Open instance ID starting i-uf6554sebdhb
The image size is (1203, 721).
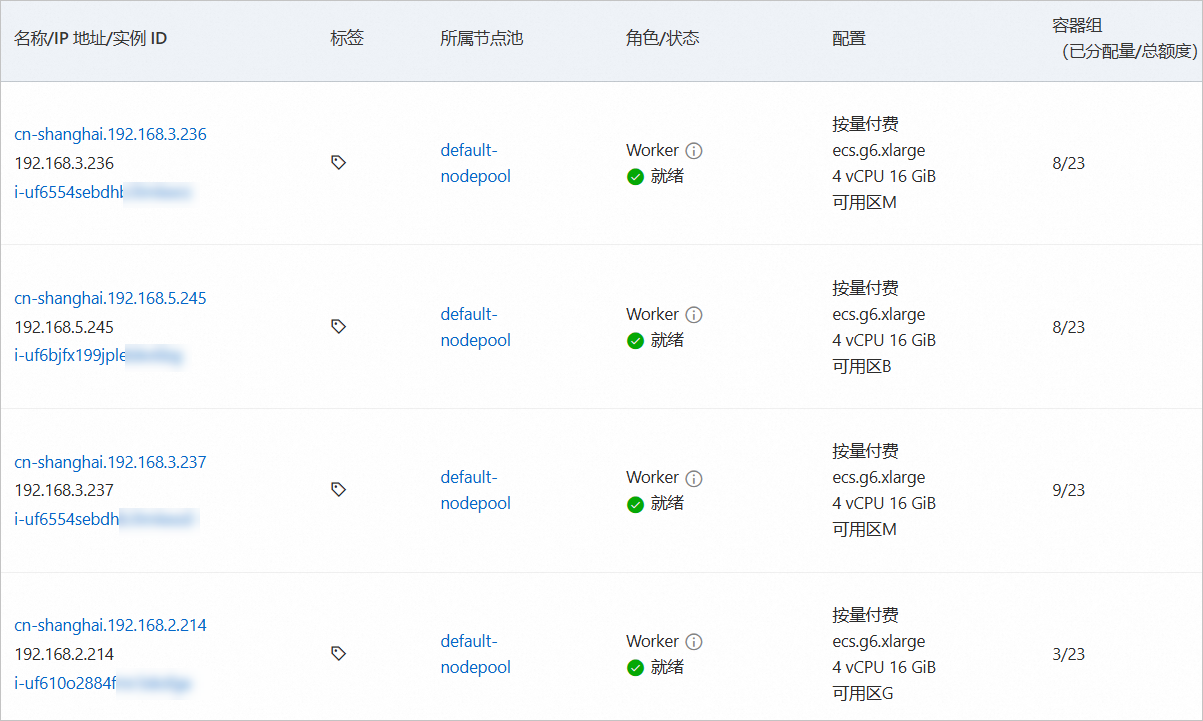102,192
